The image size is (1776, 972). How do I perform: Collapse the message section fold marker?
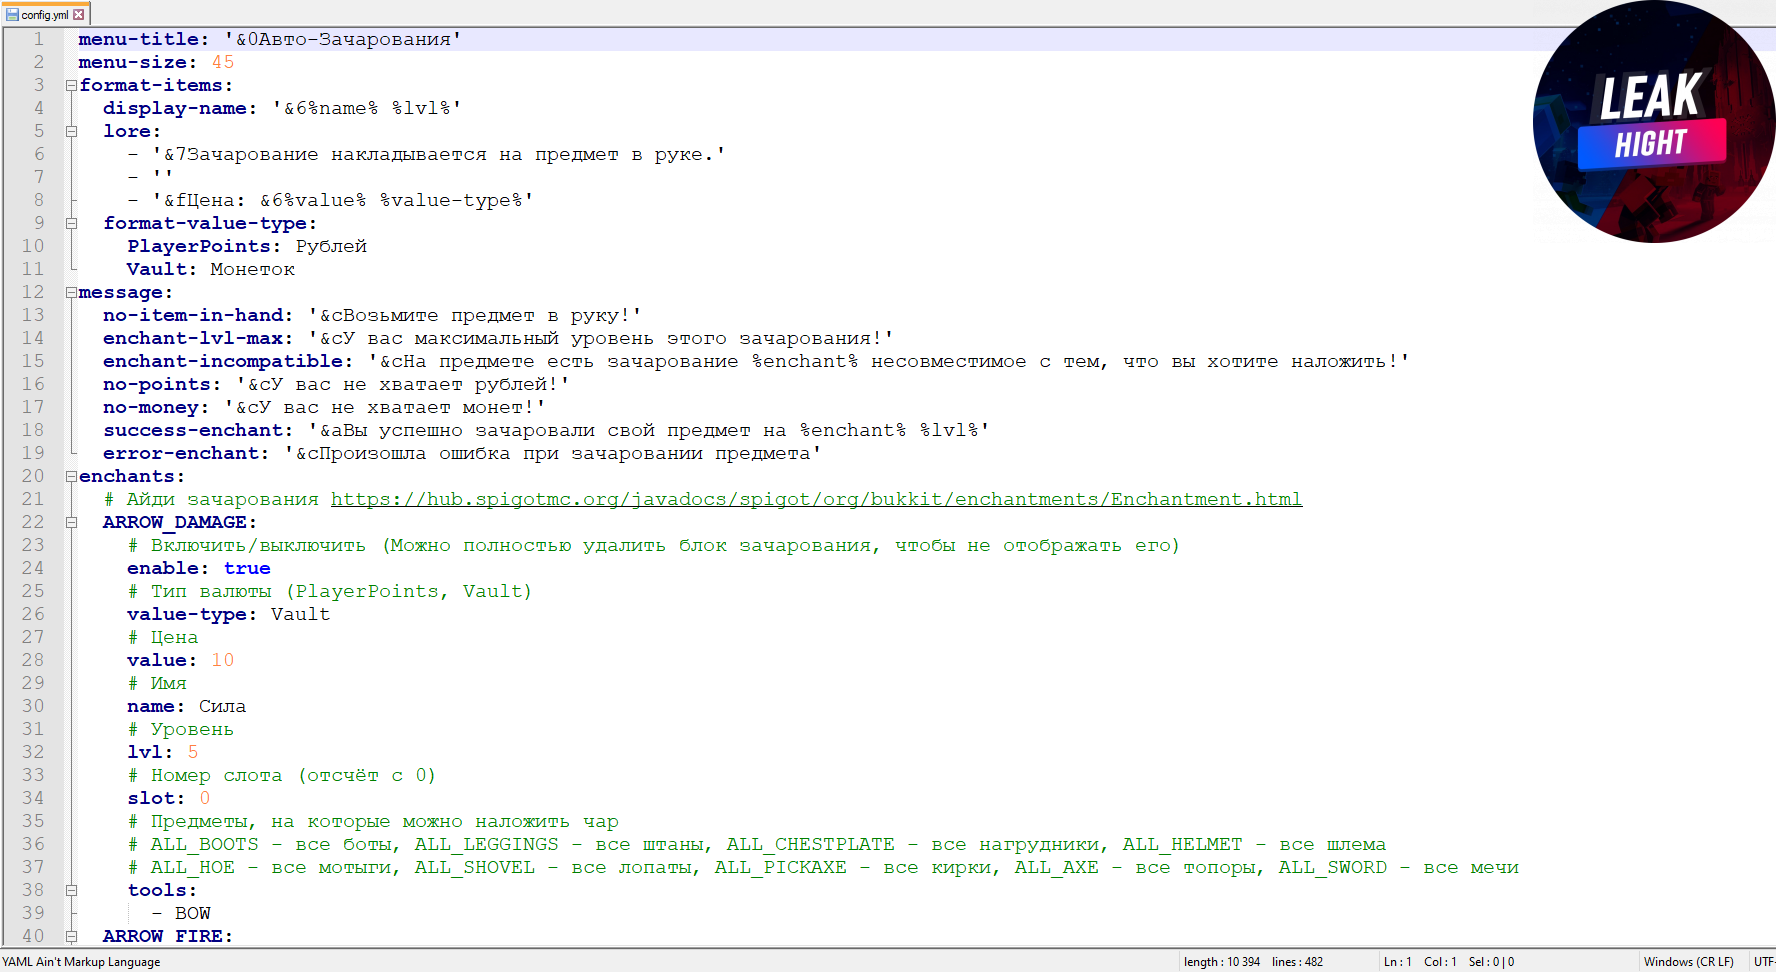71,293
